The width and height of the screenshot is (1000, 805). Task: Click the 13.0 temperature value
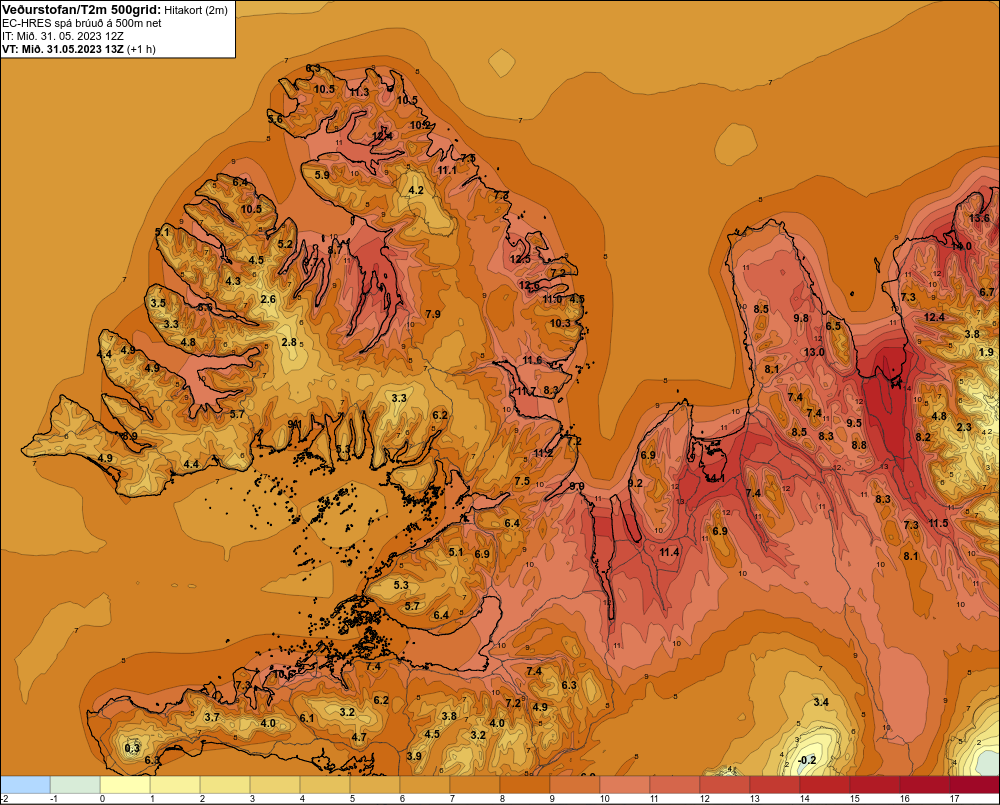point(814,351)
